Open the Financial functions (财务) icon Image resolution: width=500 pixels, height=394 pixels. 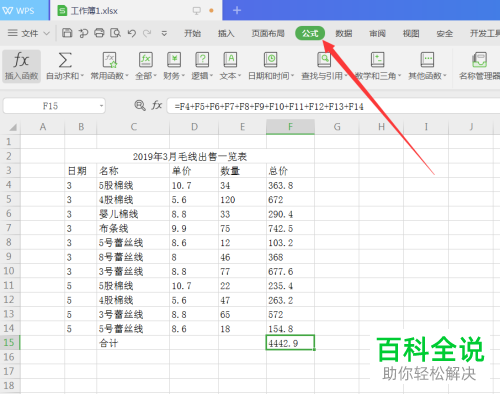tap(174, 60)
